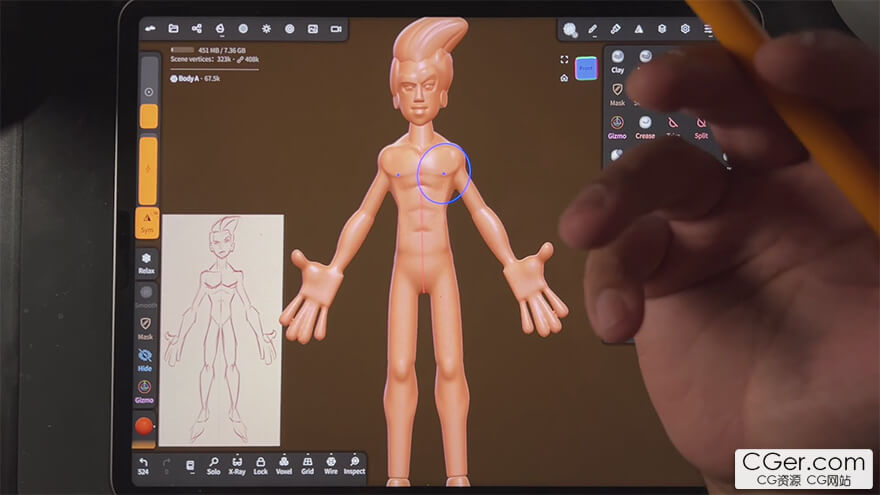880x495 pixels.
Task: Open the Files folder menu
Action: tap(173, 29)
